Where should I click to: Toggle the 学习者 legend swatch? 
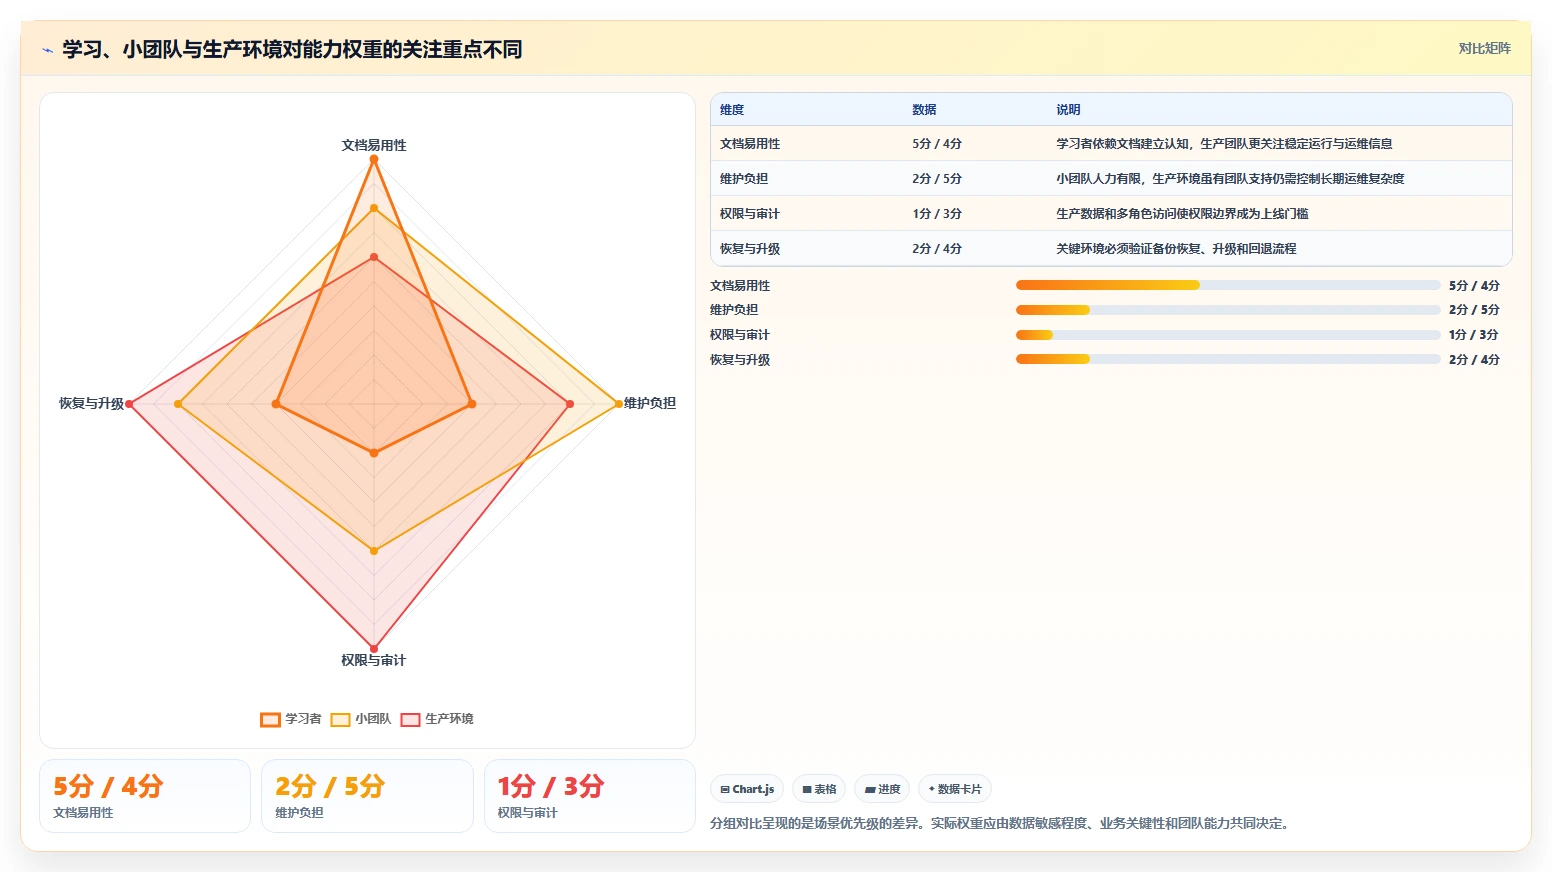(x=270, y=719)
